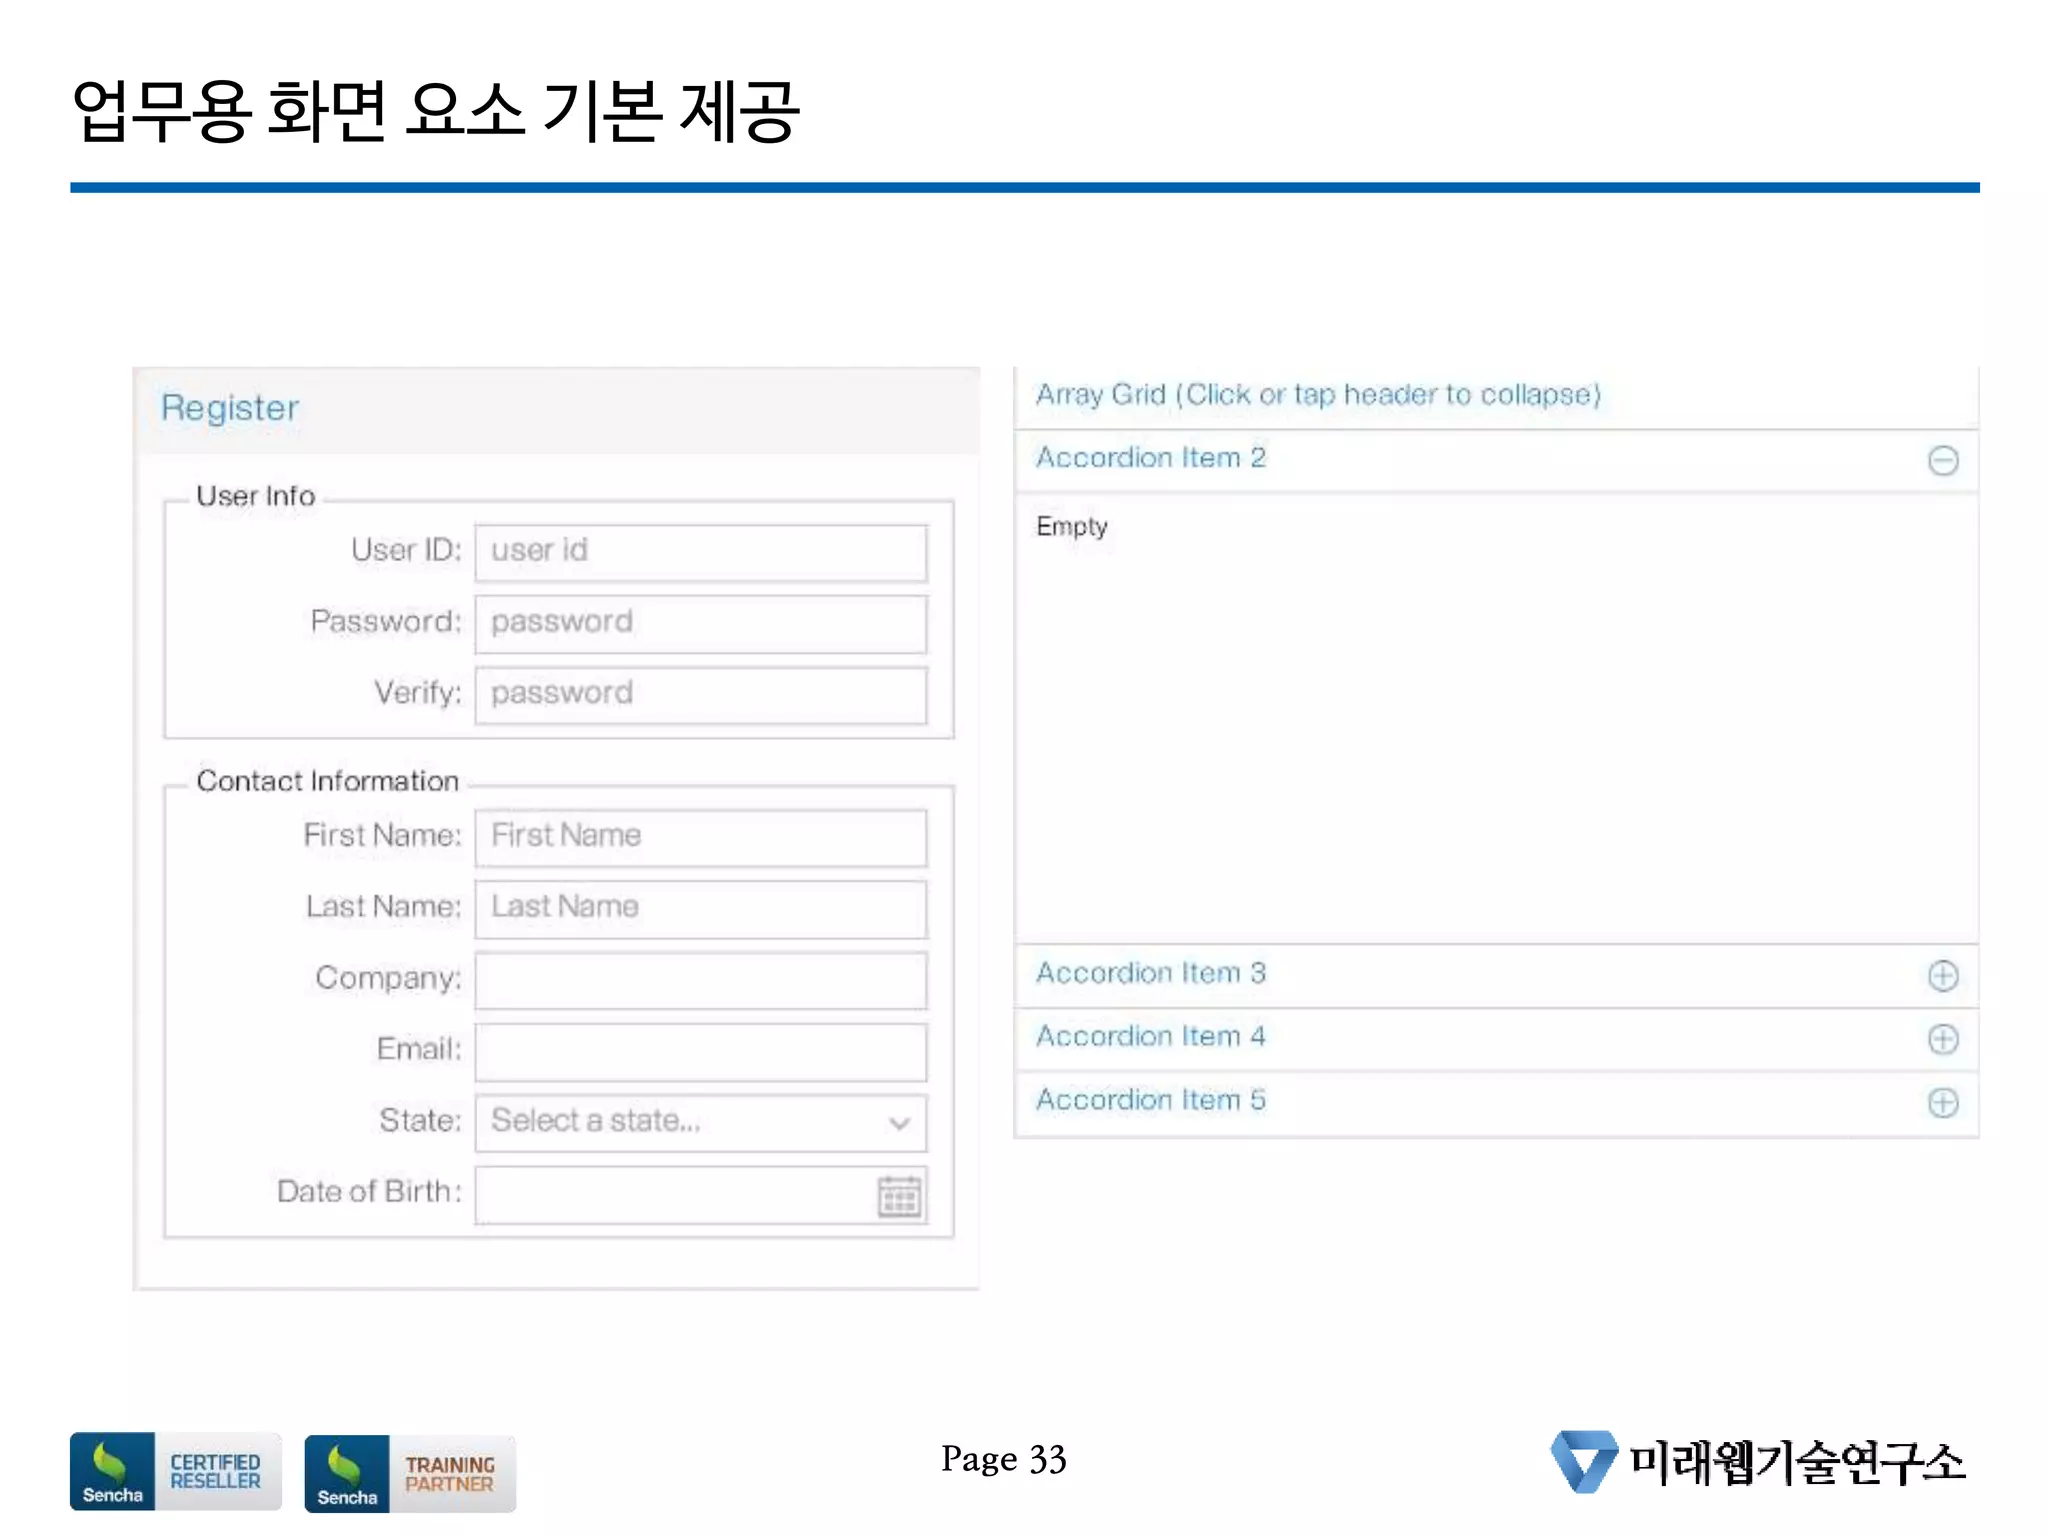This screenshot has height=1536, width=2048.
Task: Click the Select a state combo box
Action: (x=700, y=1122)
